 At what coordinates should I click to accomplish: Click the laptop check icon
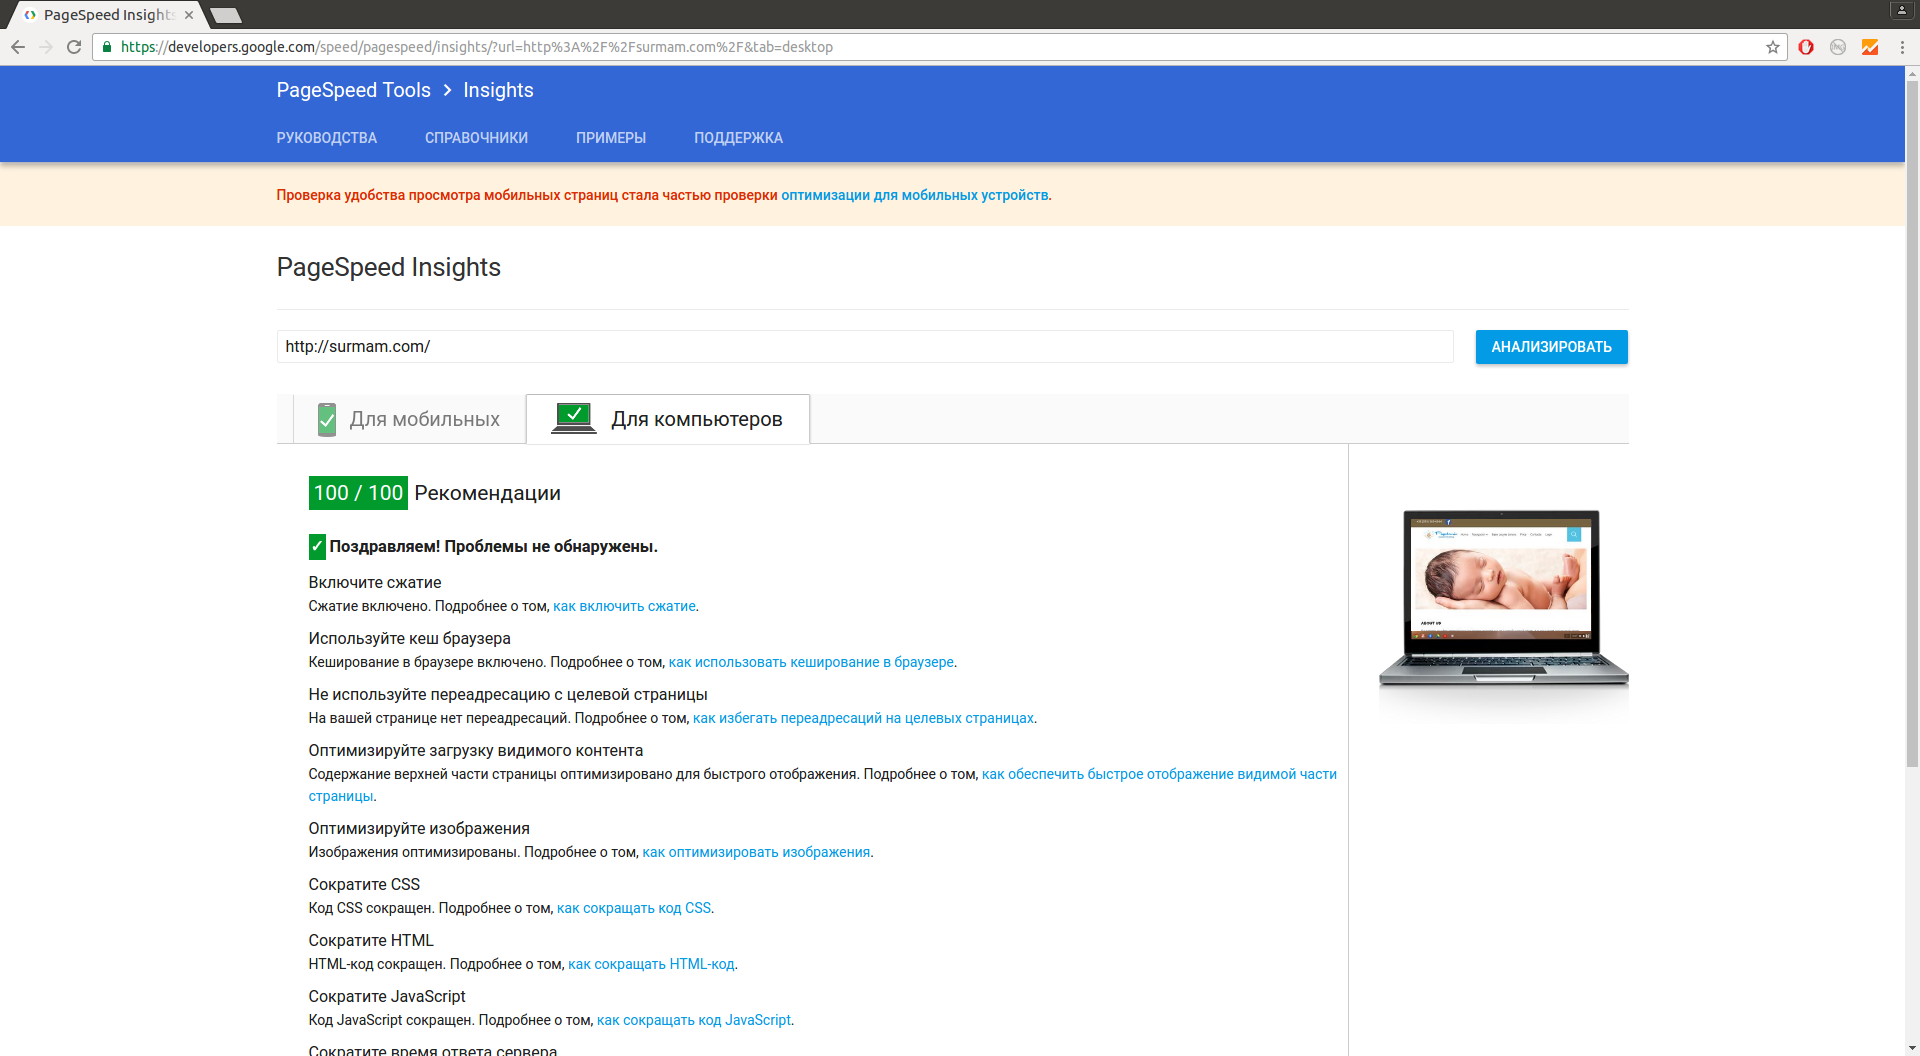[x=574, y=418]
